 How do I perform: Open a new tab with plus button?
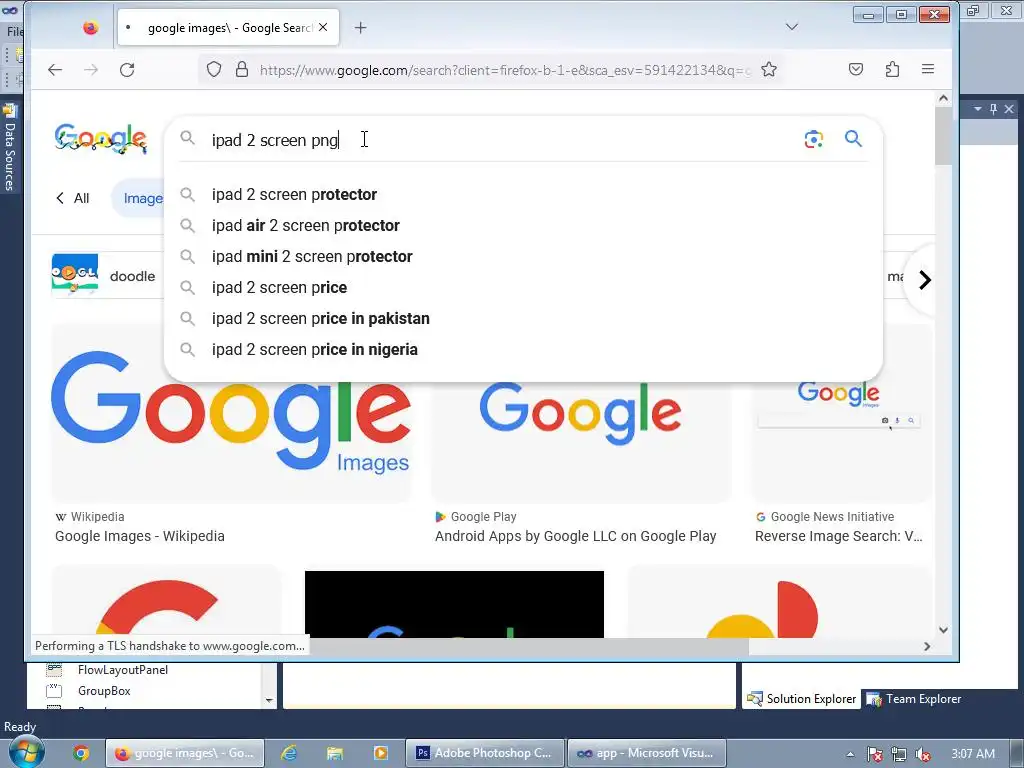(360, 27)
